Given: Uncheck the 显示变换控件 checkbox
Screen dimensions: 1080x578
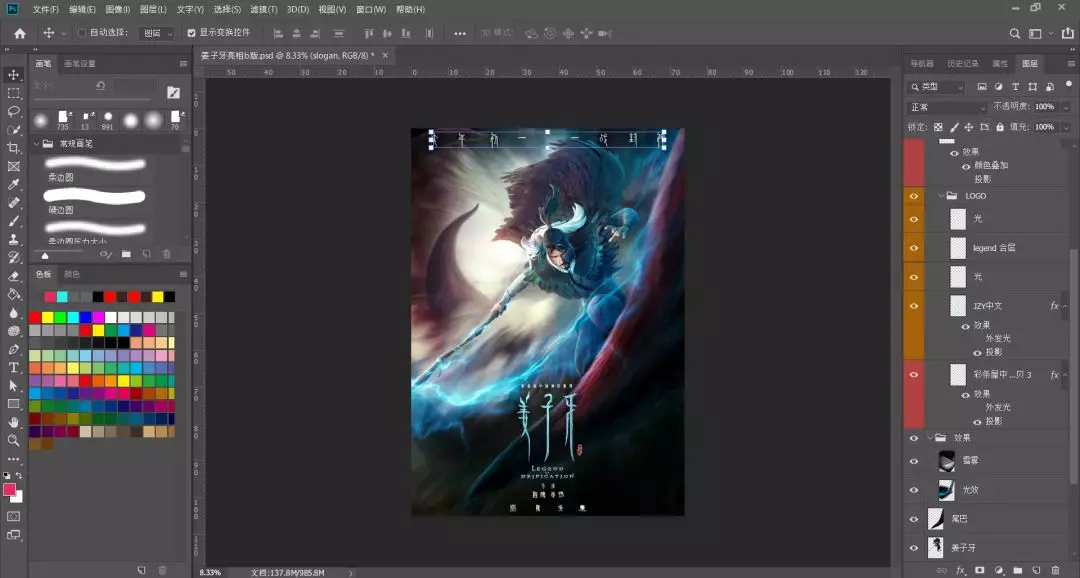Looking at the screenshot, I should pyautogui.click(x=190, y=33).
